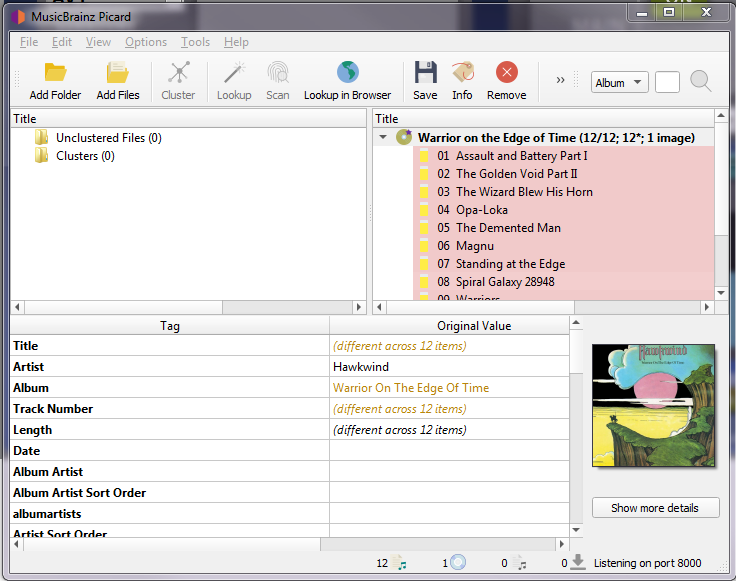Click metadata table vertical scrollbar down arrow
The image size is (736, 581).
point(576,530)
